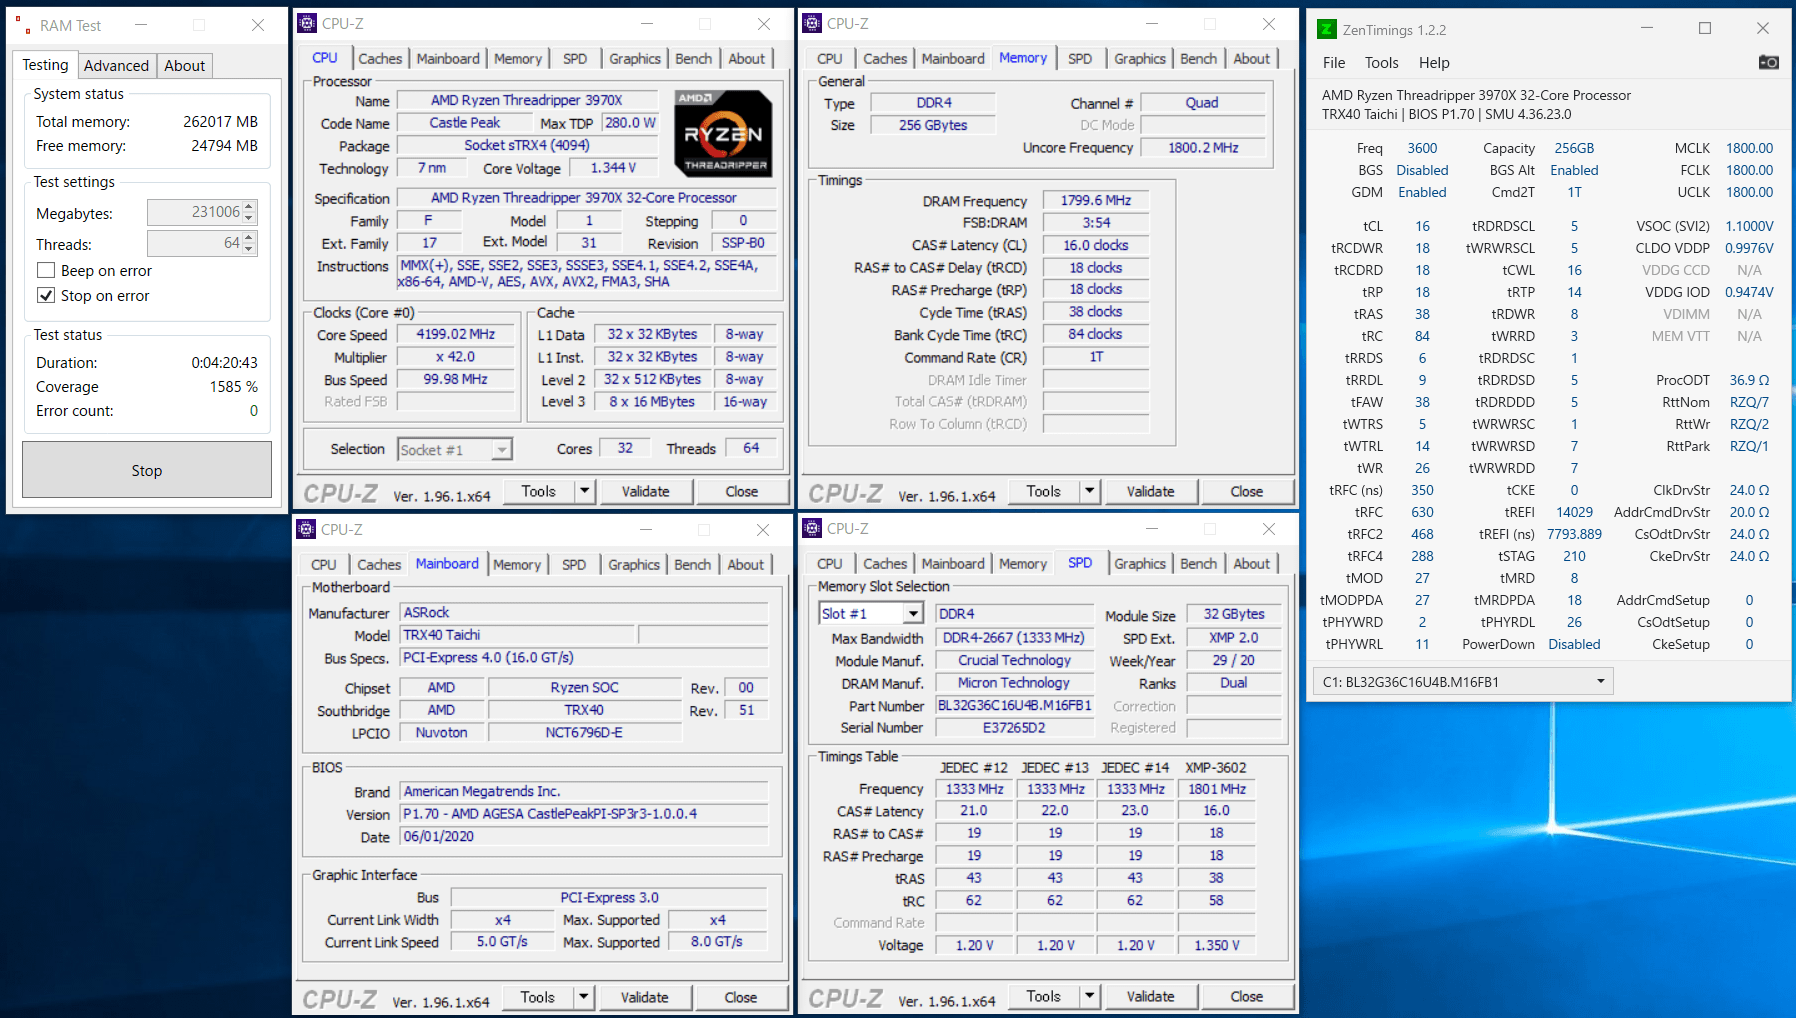Click the DRAM Frequency value 1799.6 MHz

[1096, 200]
